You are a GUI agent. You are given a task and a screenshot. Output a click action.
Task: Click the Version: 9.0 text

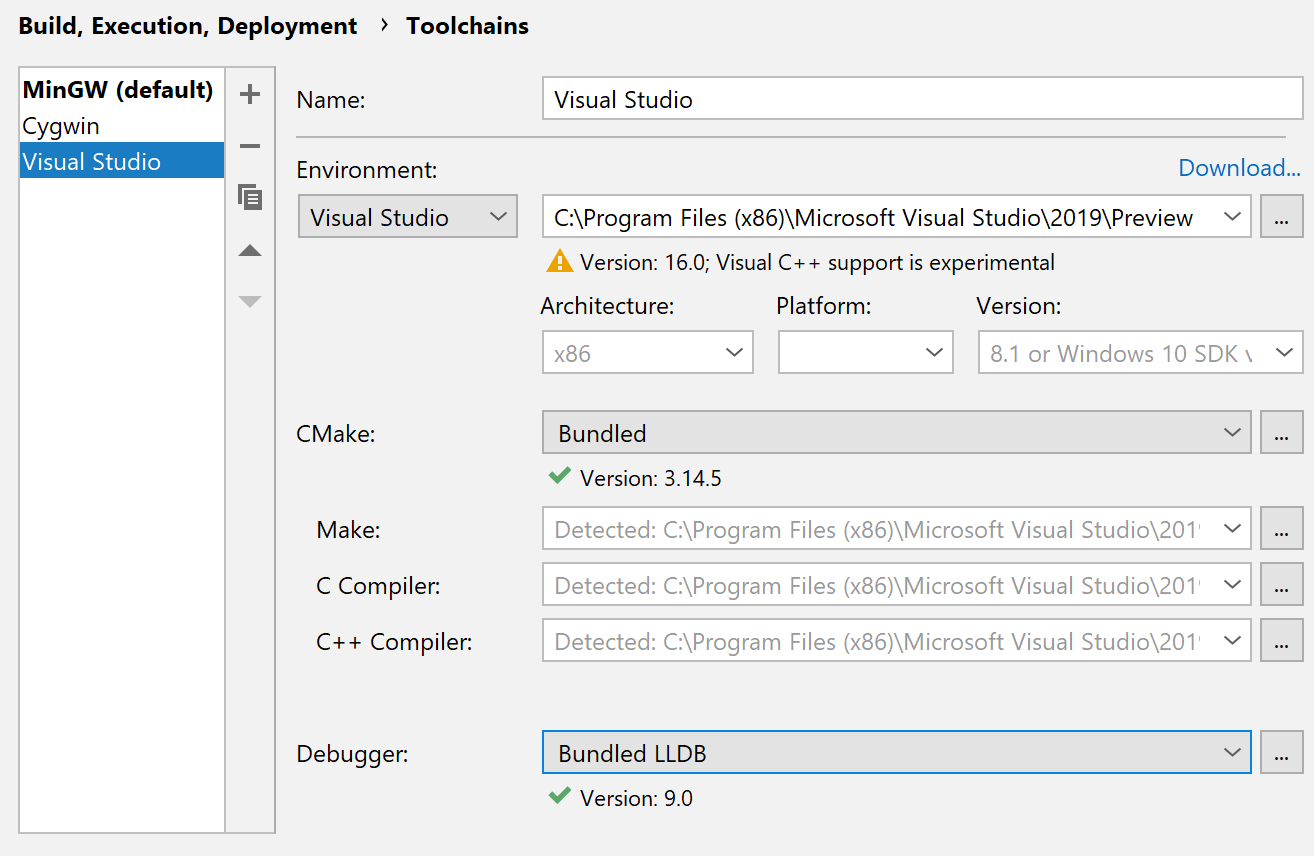636,798
